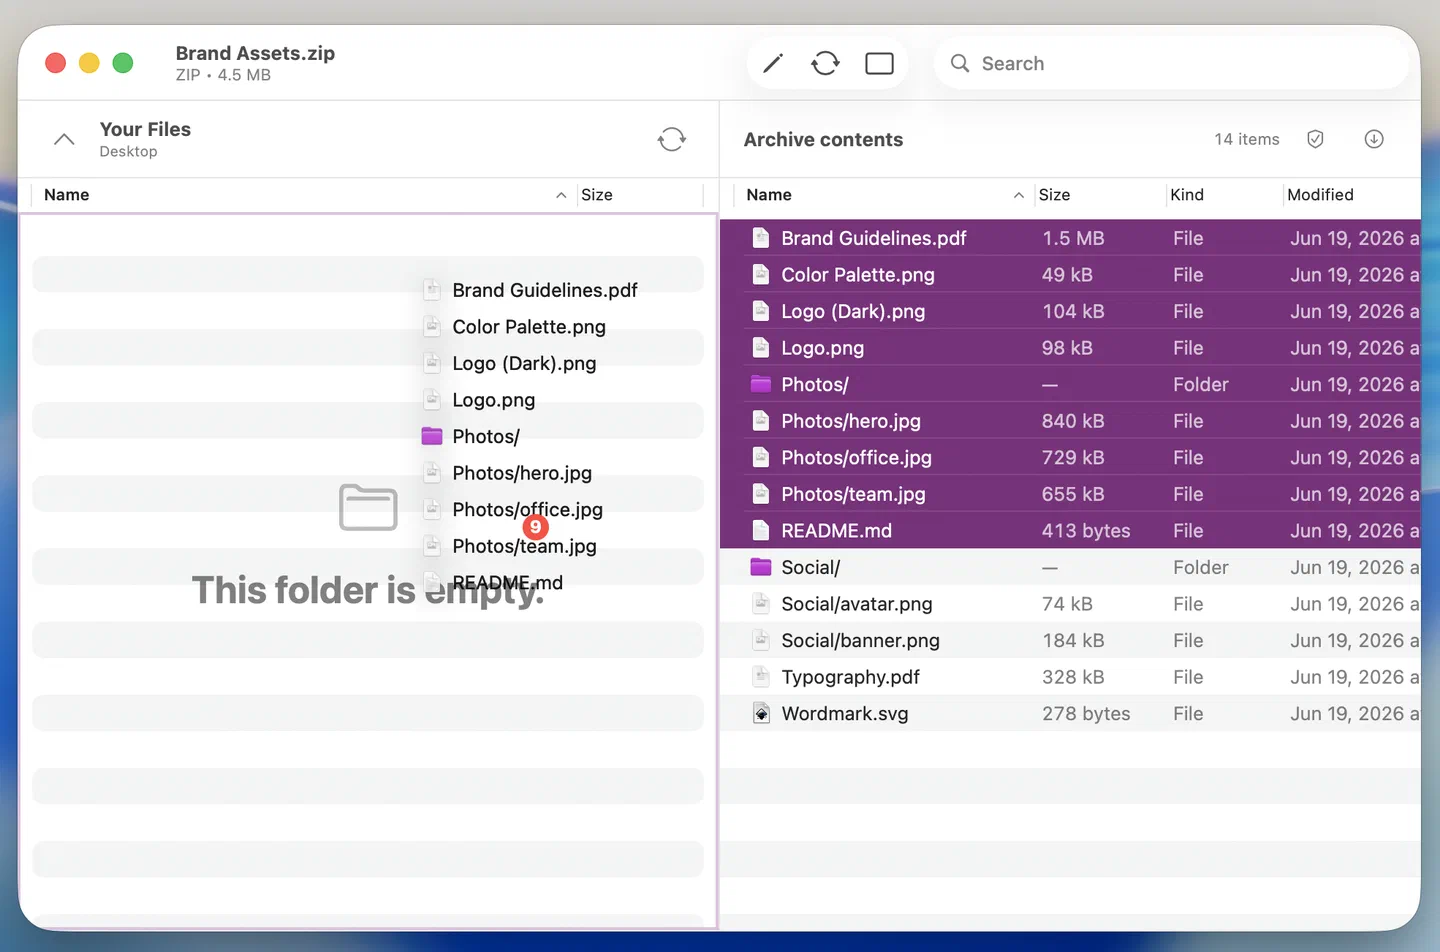1440x952 pixels.
Task: Click file icon of Social/banner.png
Action: 761,640
